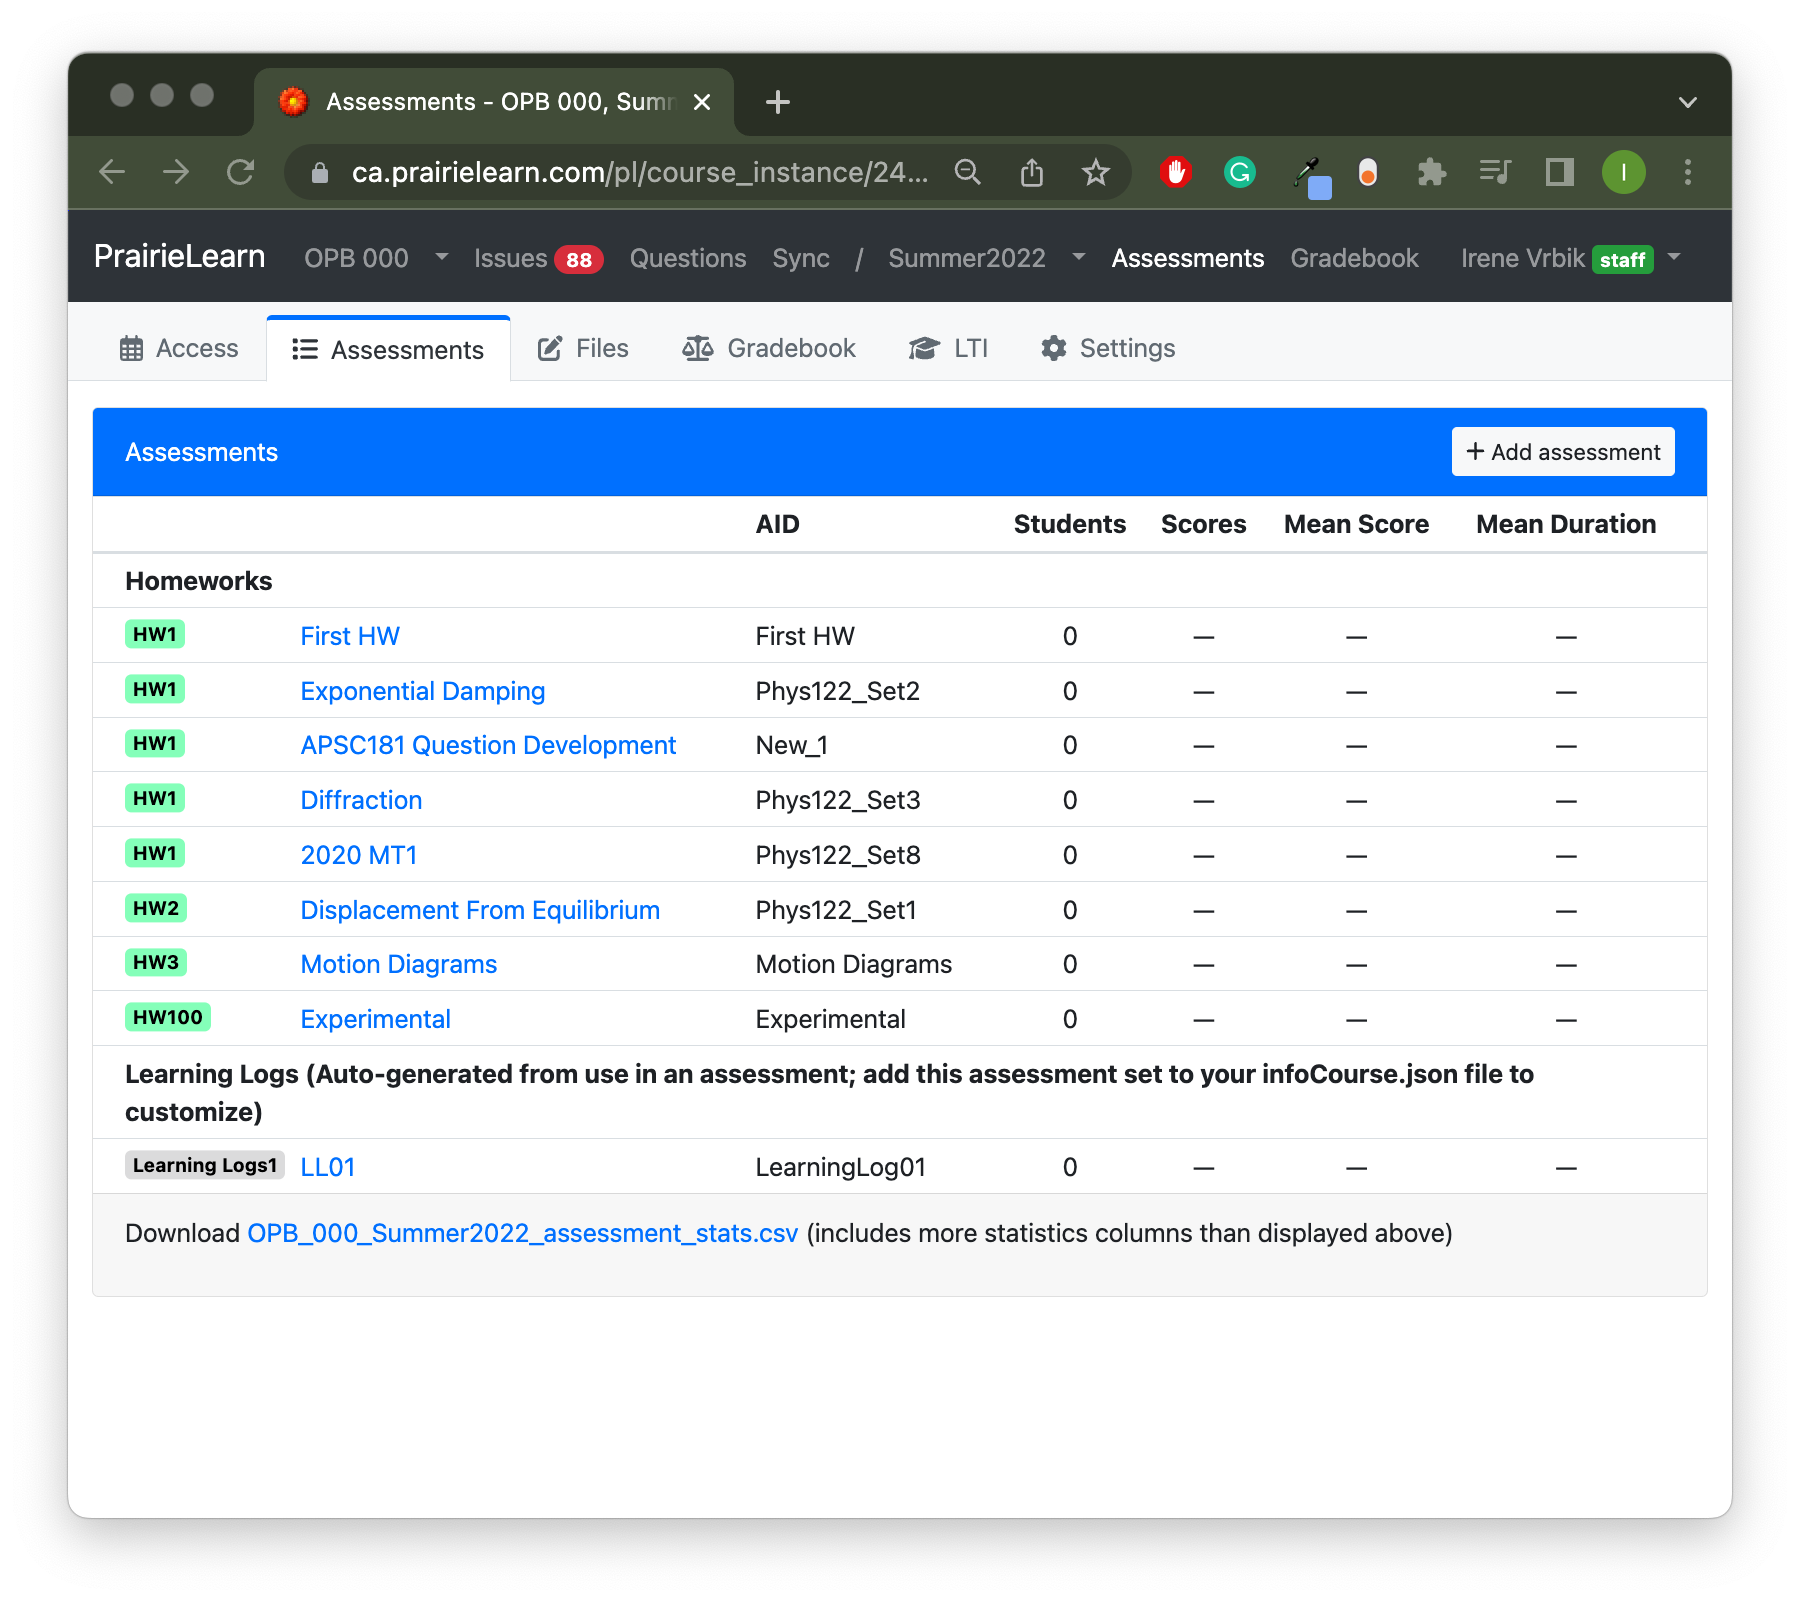Click the share page icon
Viewport: 1800px width, 1602px height.
1032,172
